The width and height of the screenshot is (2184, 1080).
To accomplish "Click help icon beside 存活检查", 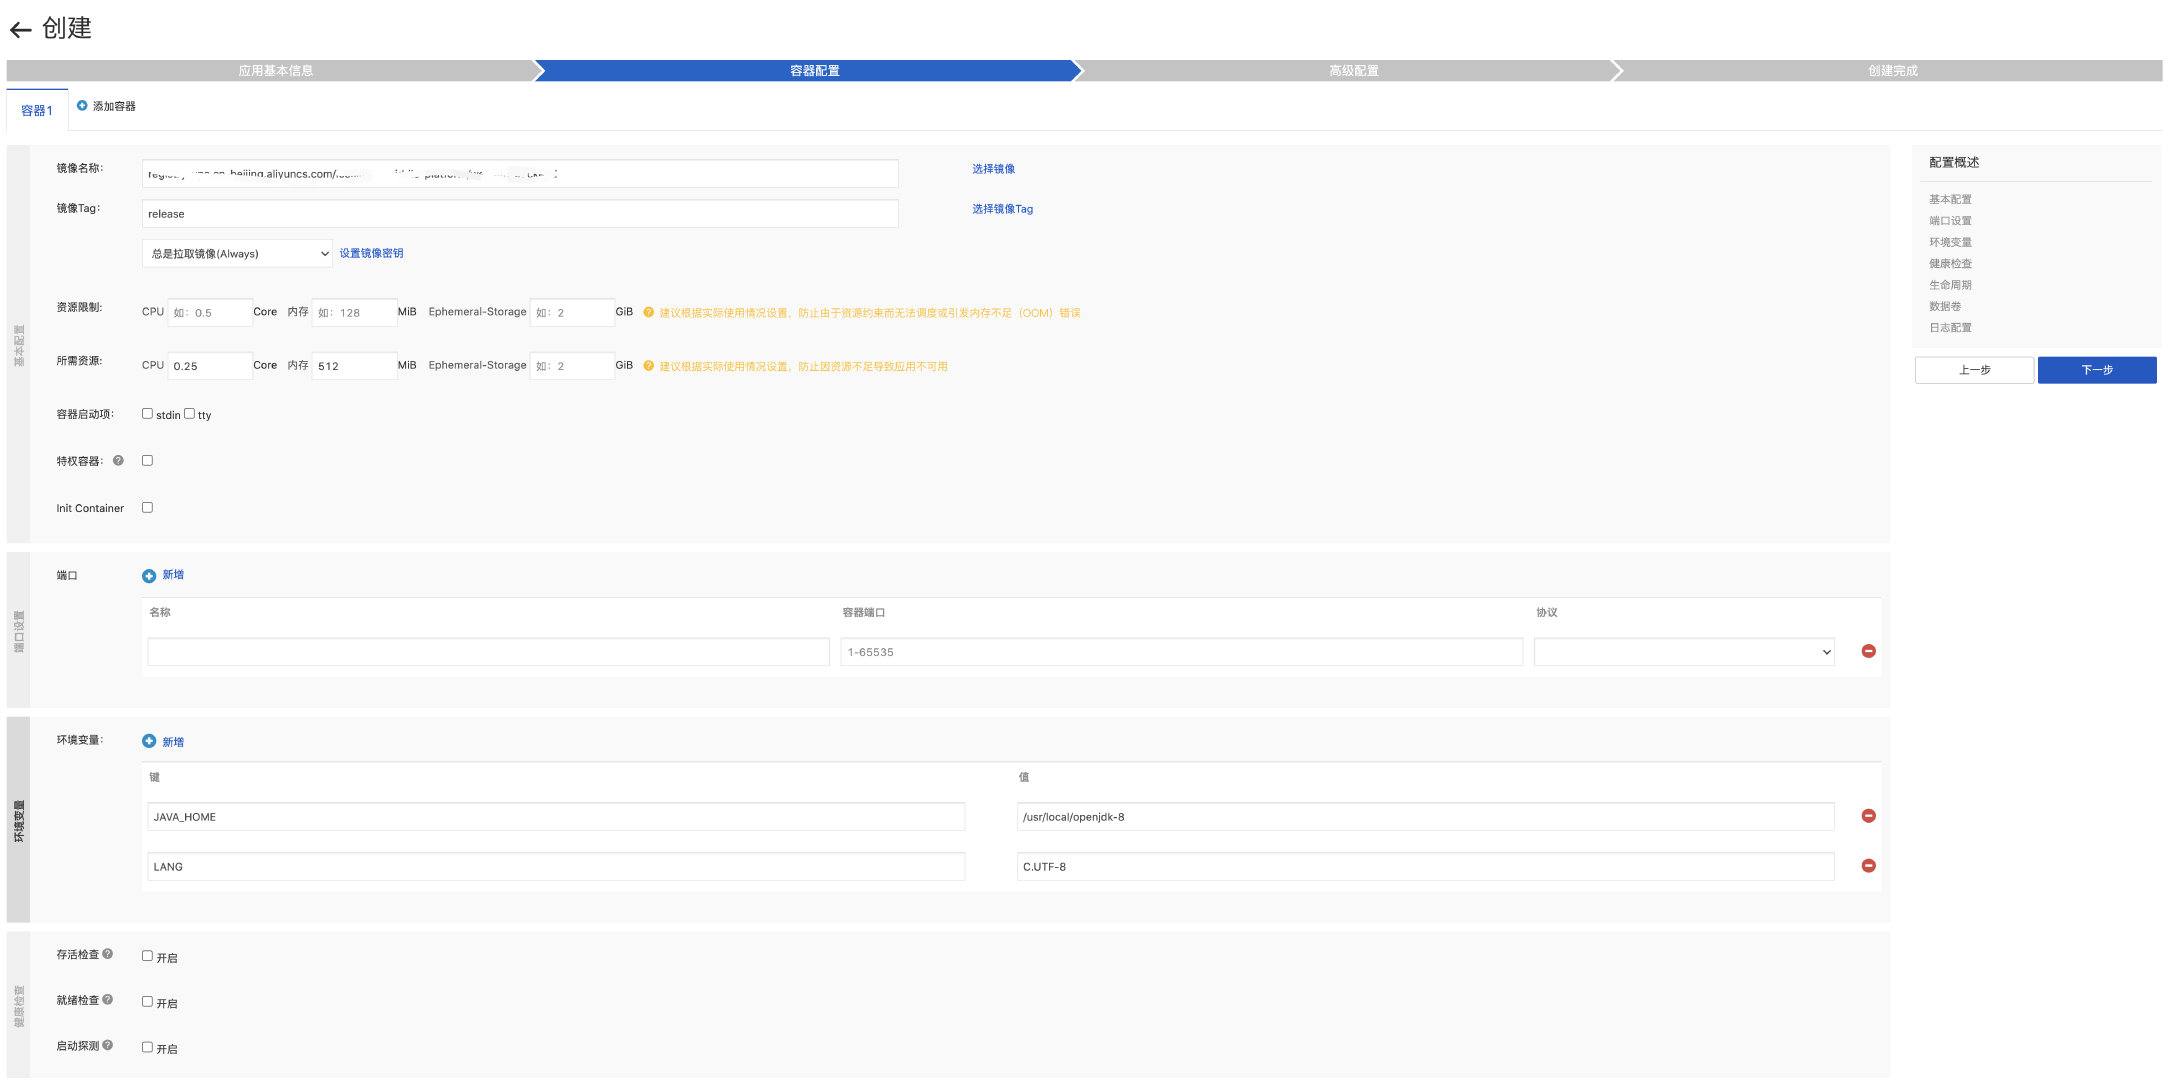I will pos(108,955).
